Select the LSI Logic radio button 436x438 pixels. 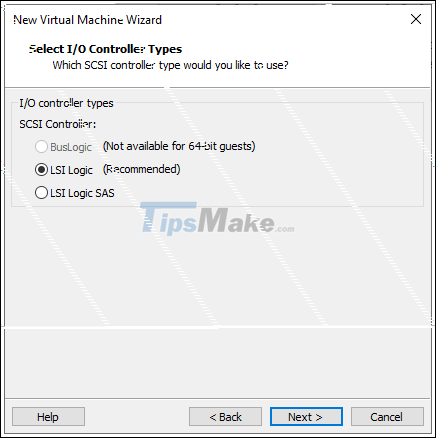tap(41, 170)
